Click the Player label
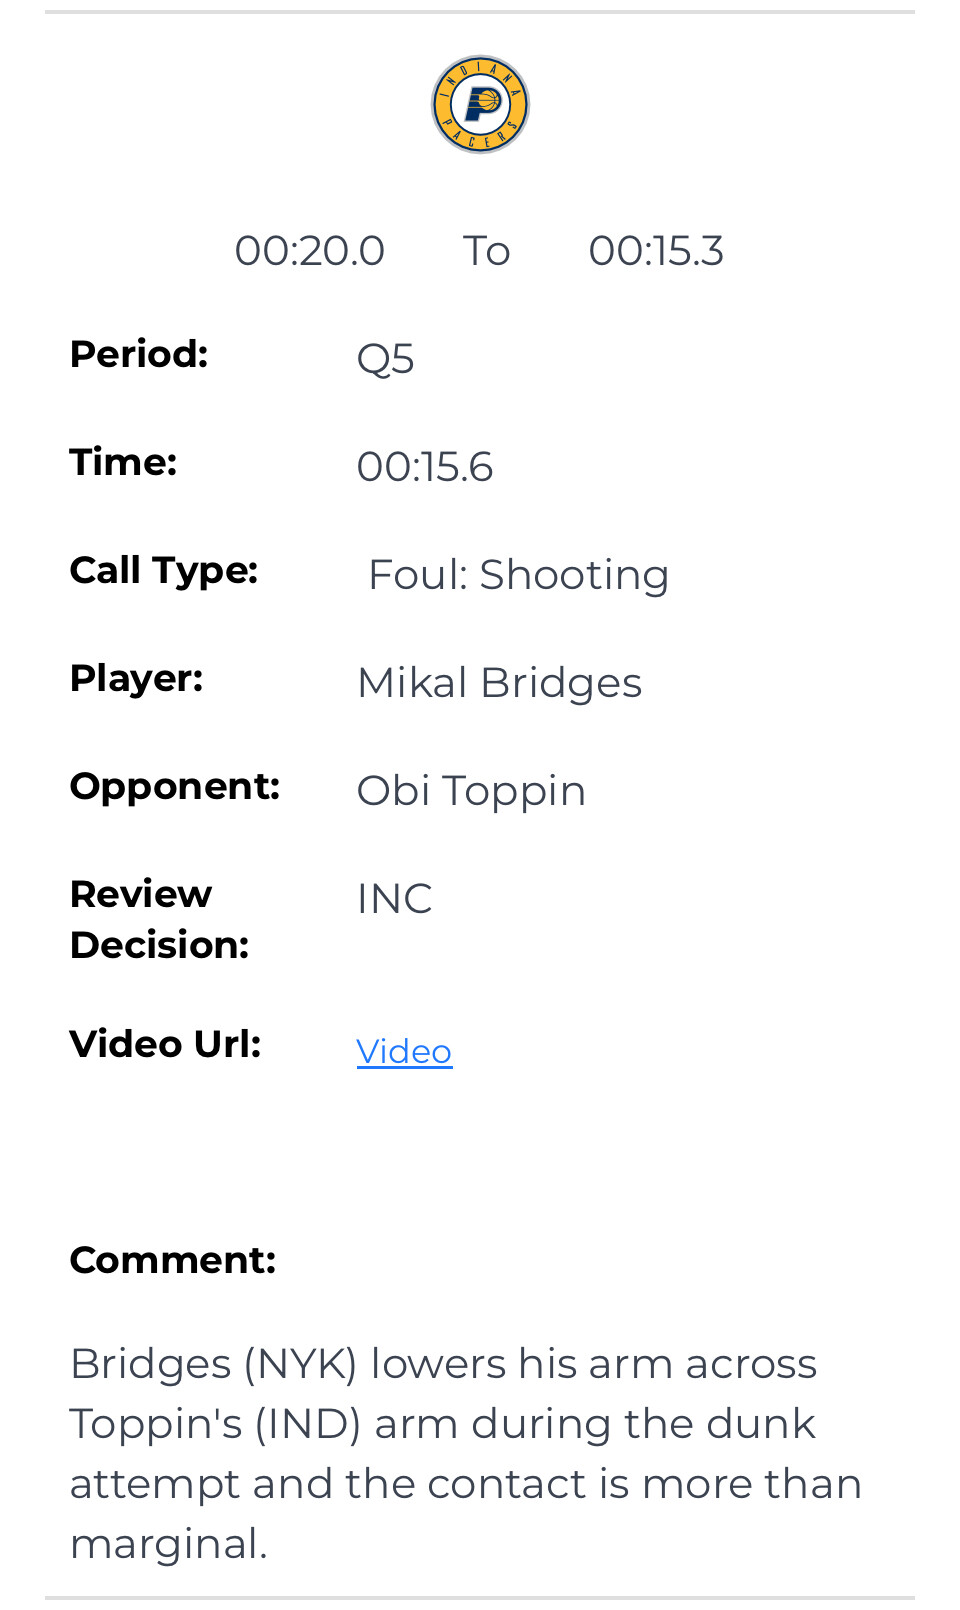This screenshot has width=960, height=1610. pyautogui.click(x=136, y=678)
